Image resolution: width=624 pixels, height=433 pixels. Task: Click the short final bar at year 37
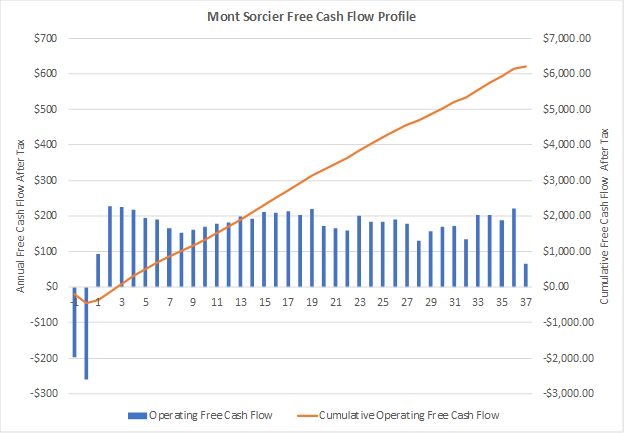(526, 275)
